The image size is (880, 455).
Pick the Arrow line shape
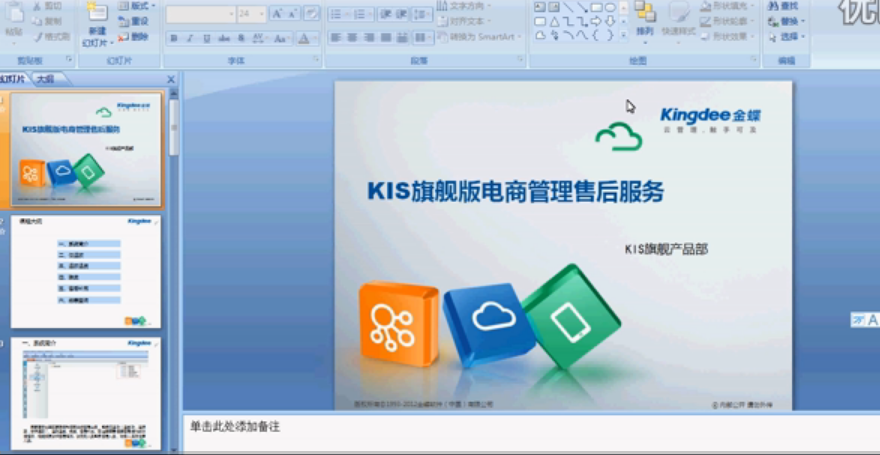point(582,7)
